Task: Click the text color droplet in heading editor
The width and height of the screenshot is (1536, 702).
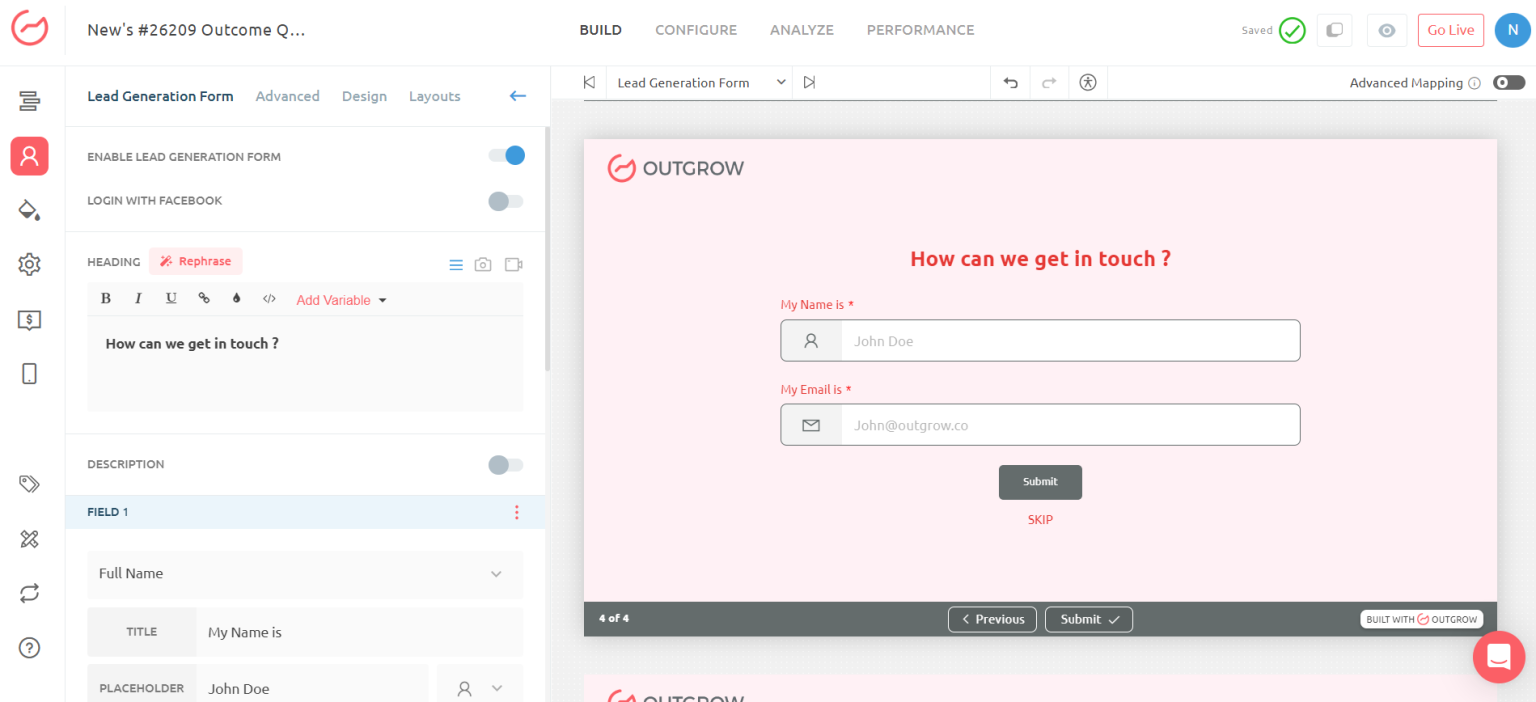Action: click(237, 299)
